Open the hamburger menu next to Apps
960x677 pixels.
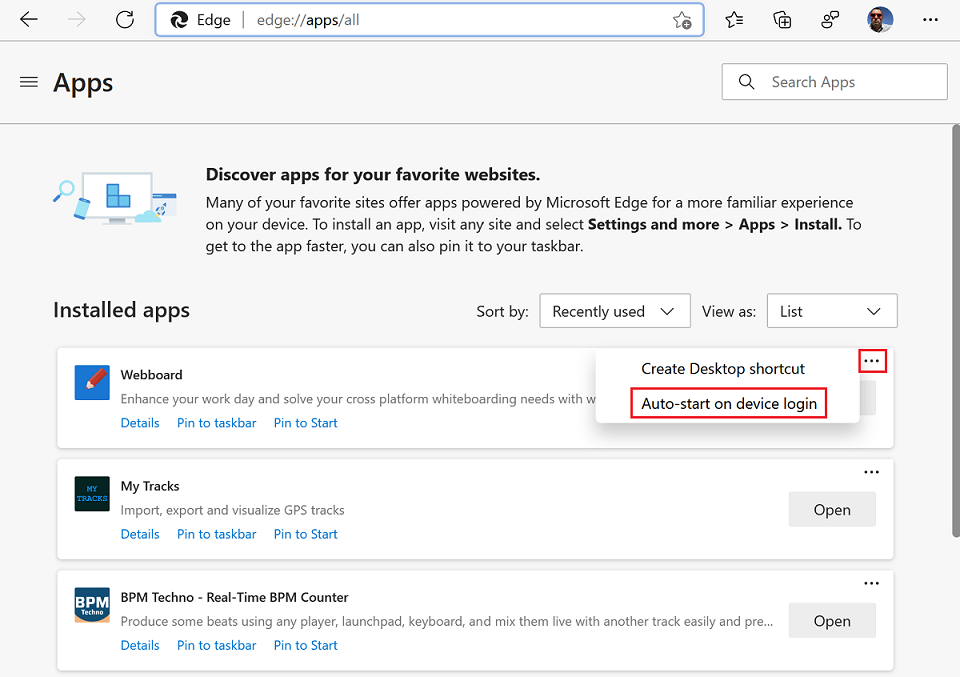(28, 82)
